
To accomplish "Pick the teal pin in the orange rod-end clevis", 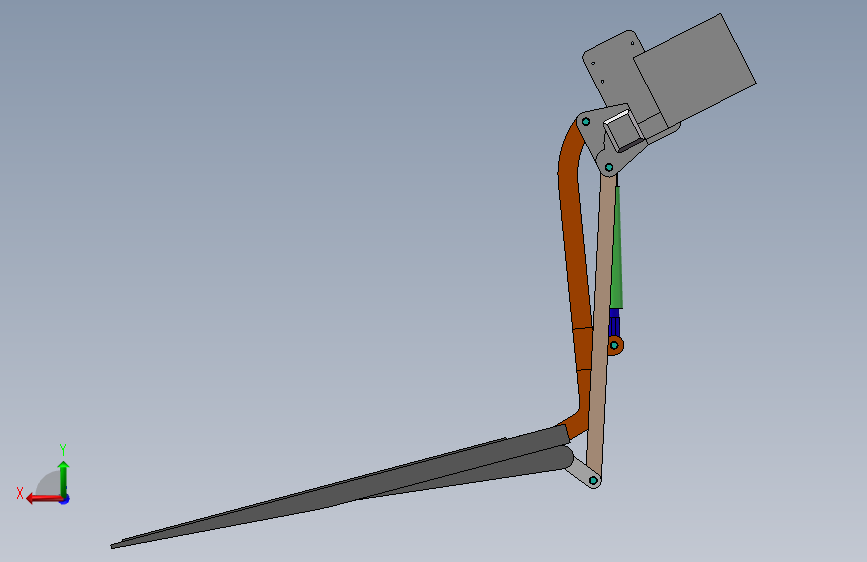I will pos(614,345).
